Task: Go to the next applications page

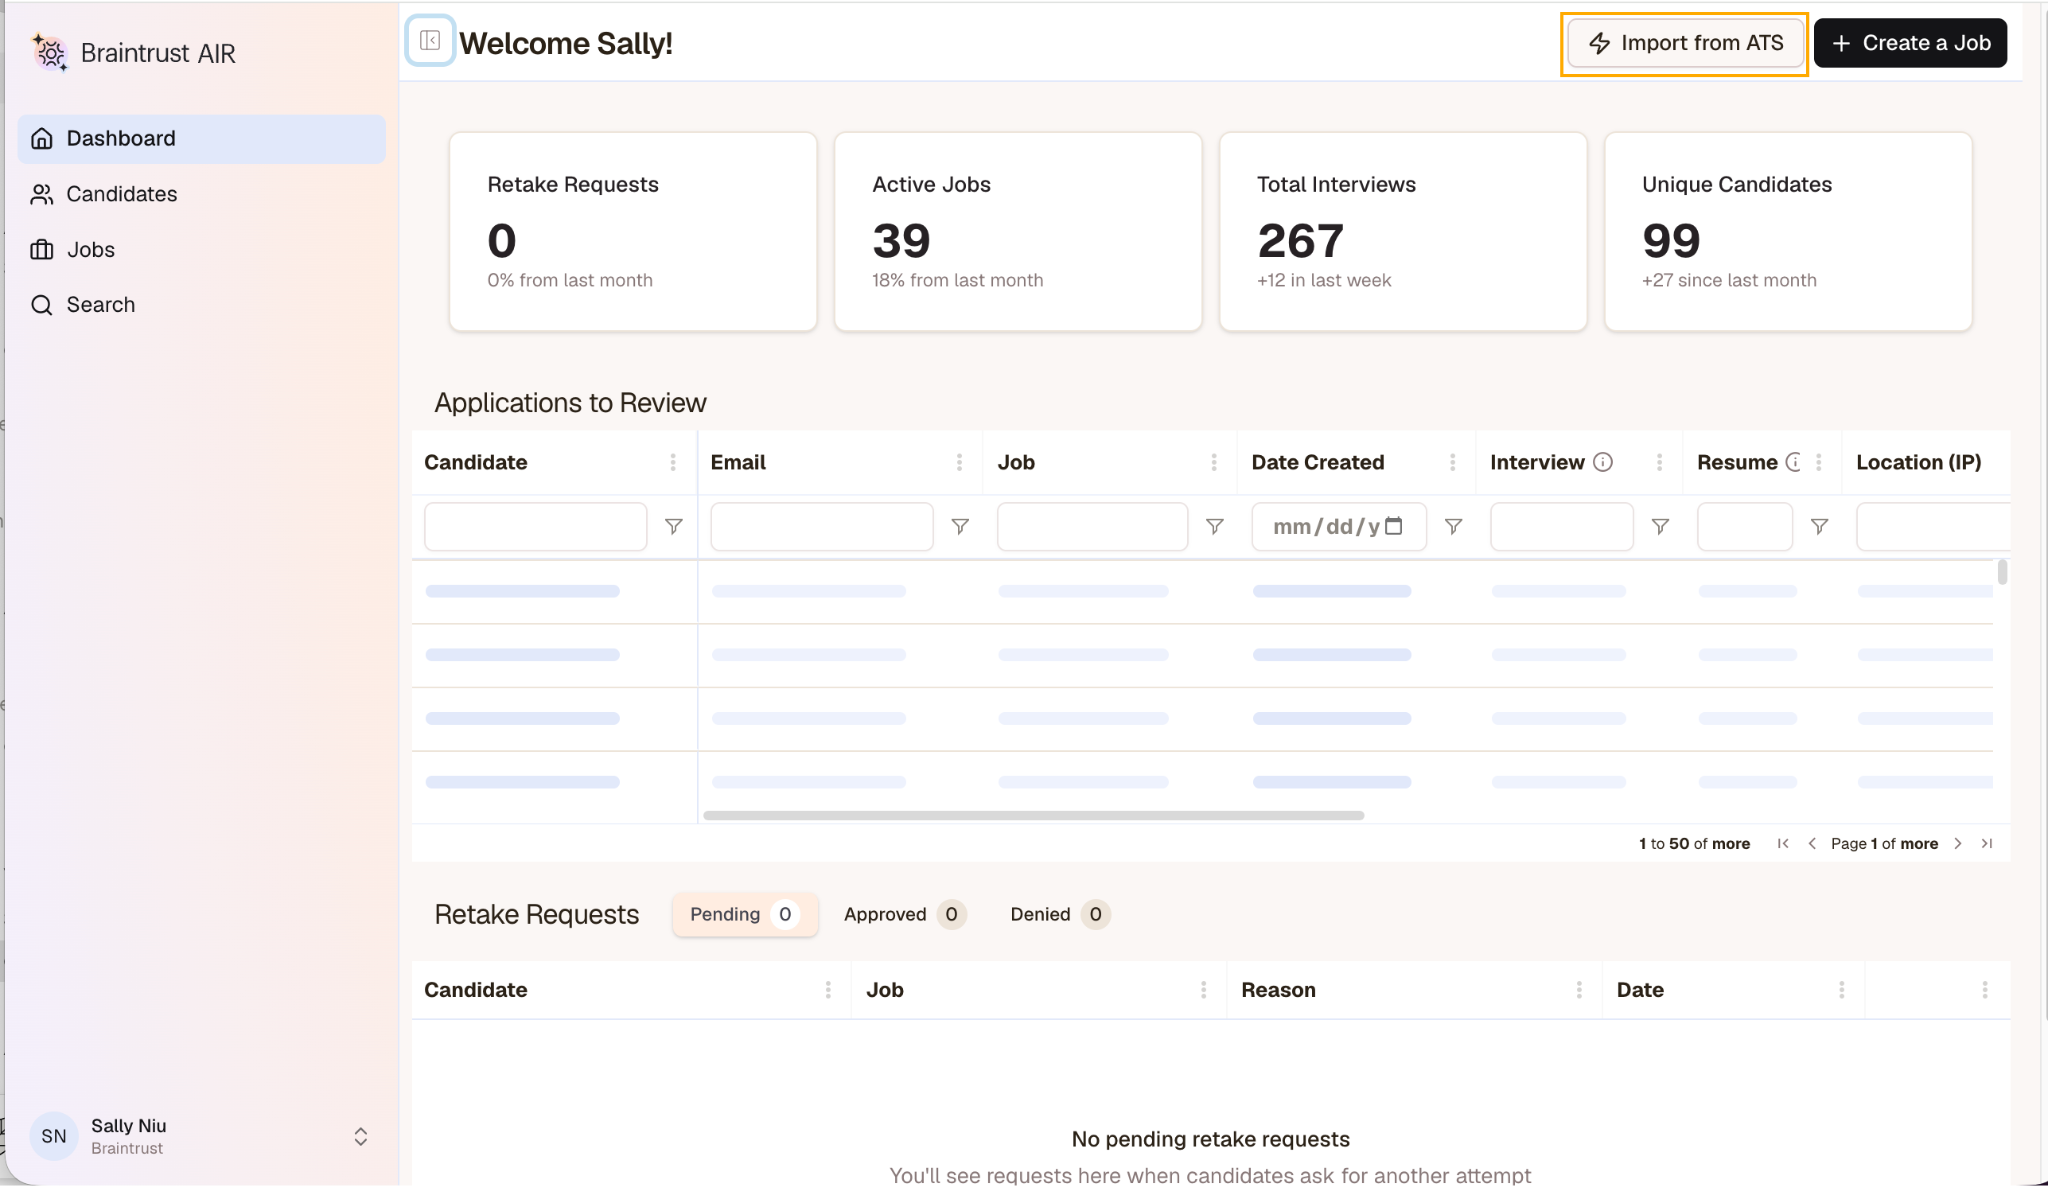Action: tap(1958, 843)
